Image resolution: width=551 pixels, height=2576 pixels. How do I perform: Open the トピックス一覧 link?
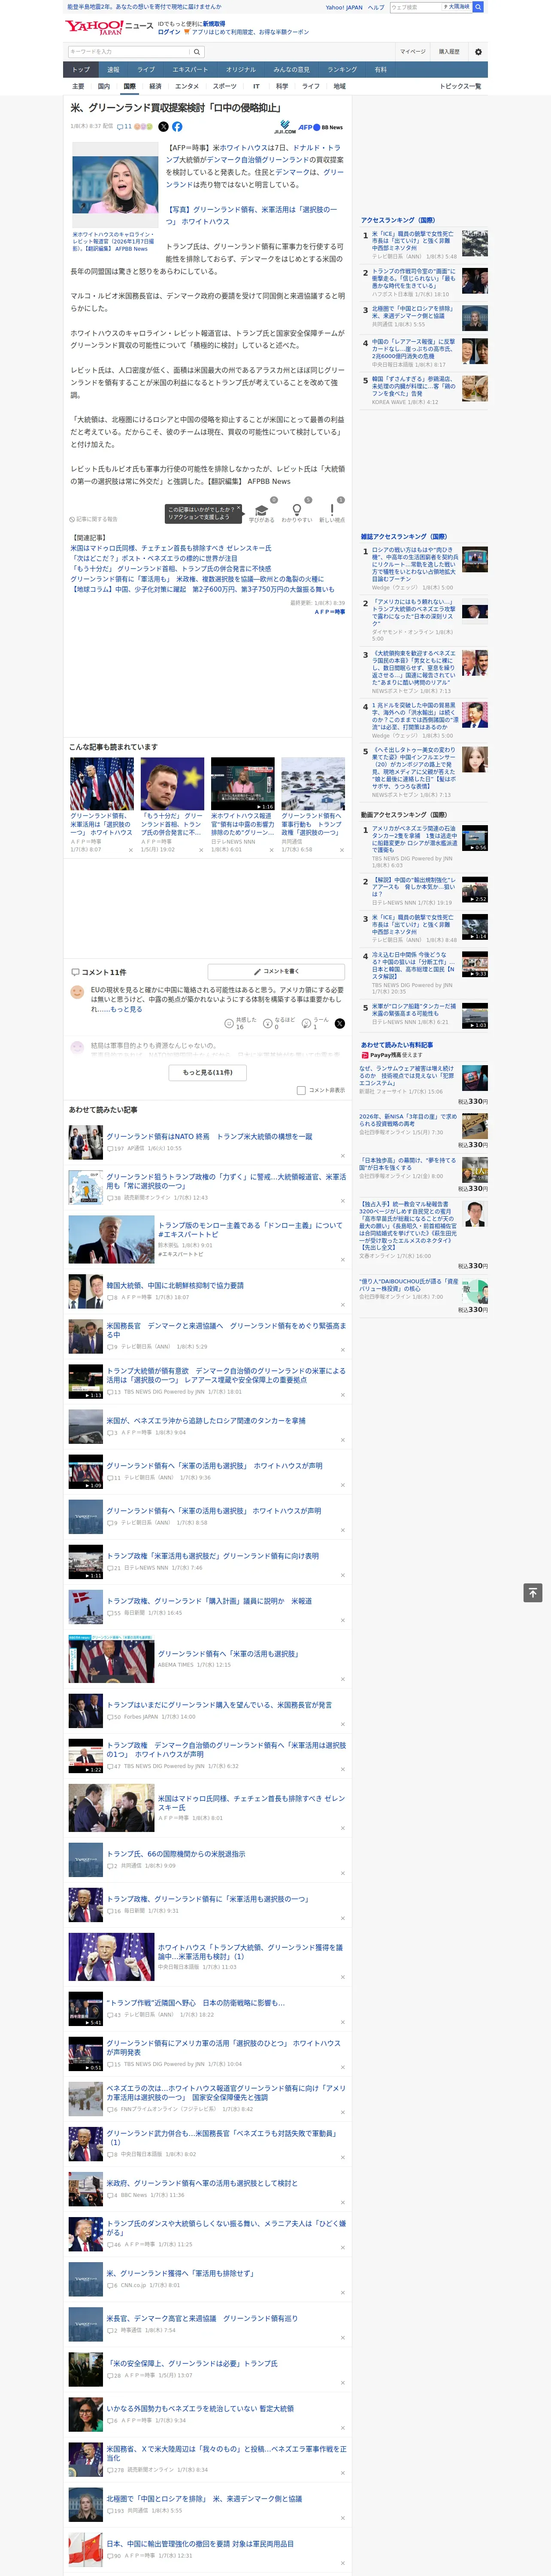coord(460,86)
